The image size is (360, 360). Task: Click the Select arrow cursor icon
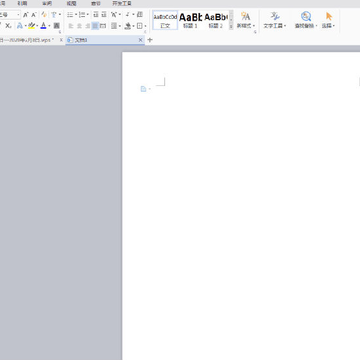[x=329, y=16]
